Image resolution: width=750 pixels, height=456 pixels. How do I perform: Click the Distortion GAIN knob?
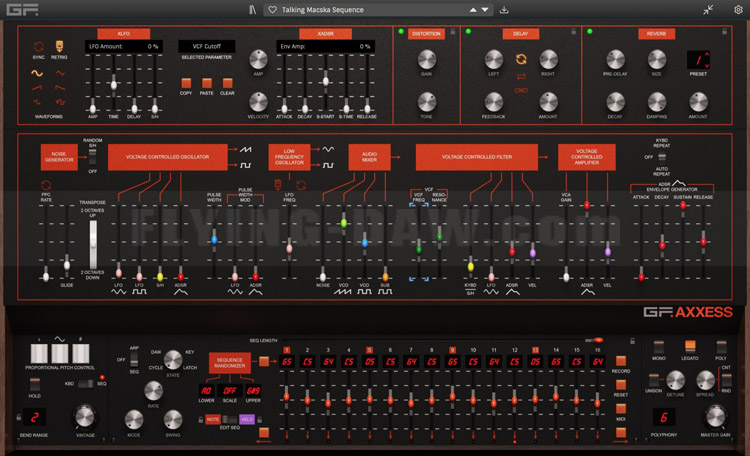click(427, 59)
